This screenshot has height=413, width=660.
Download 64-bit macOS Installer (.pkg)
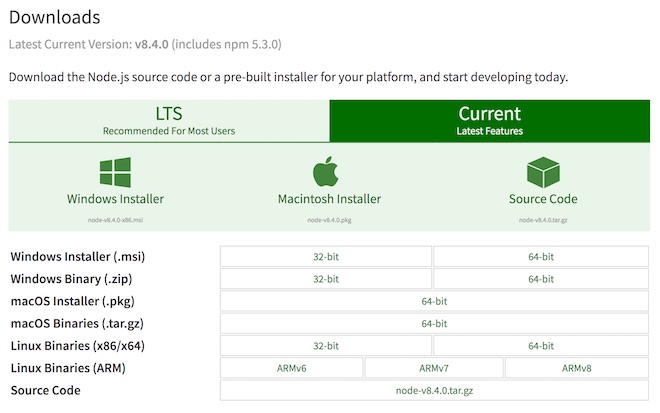pos(434,301)
